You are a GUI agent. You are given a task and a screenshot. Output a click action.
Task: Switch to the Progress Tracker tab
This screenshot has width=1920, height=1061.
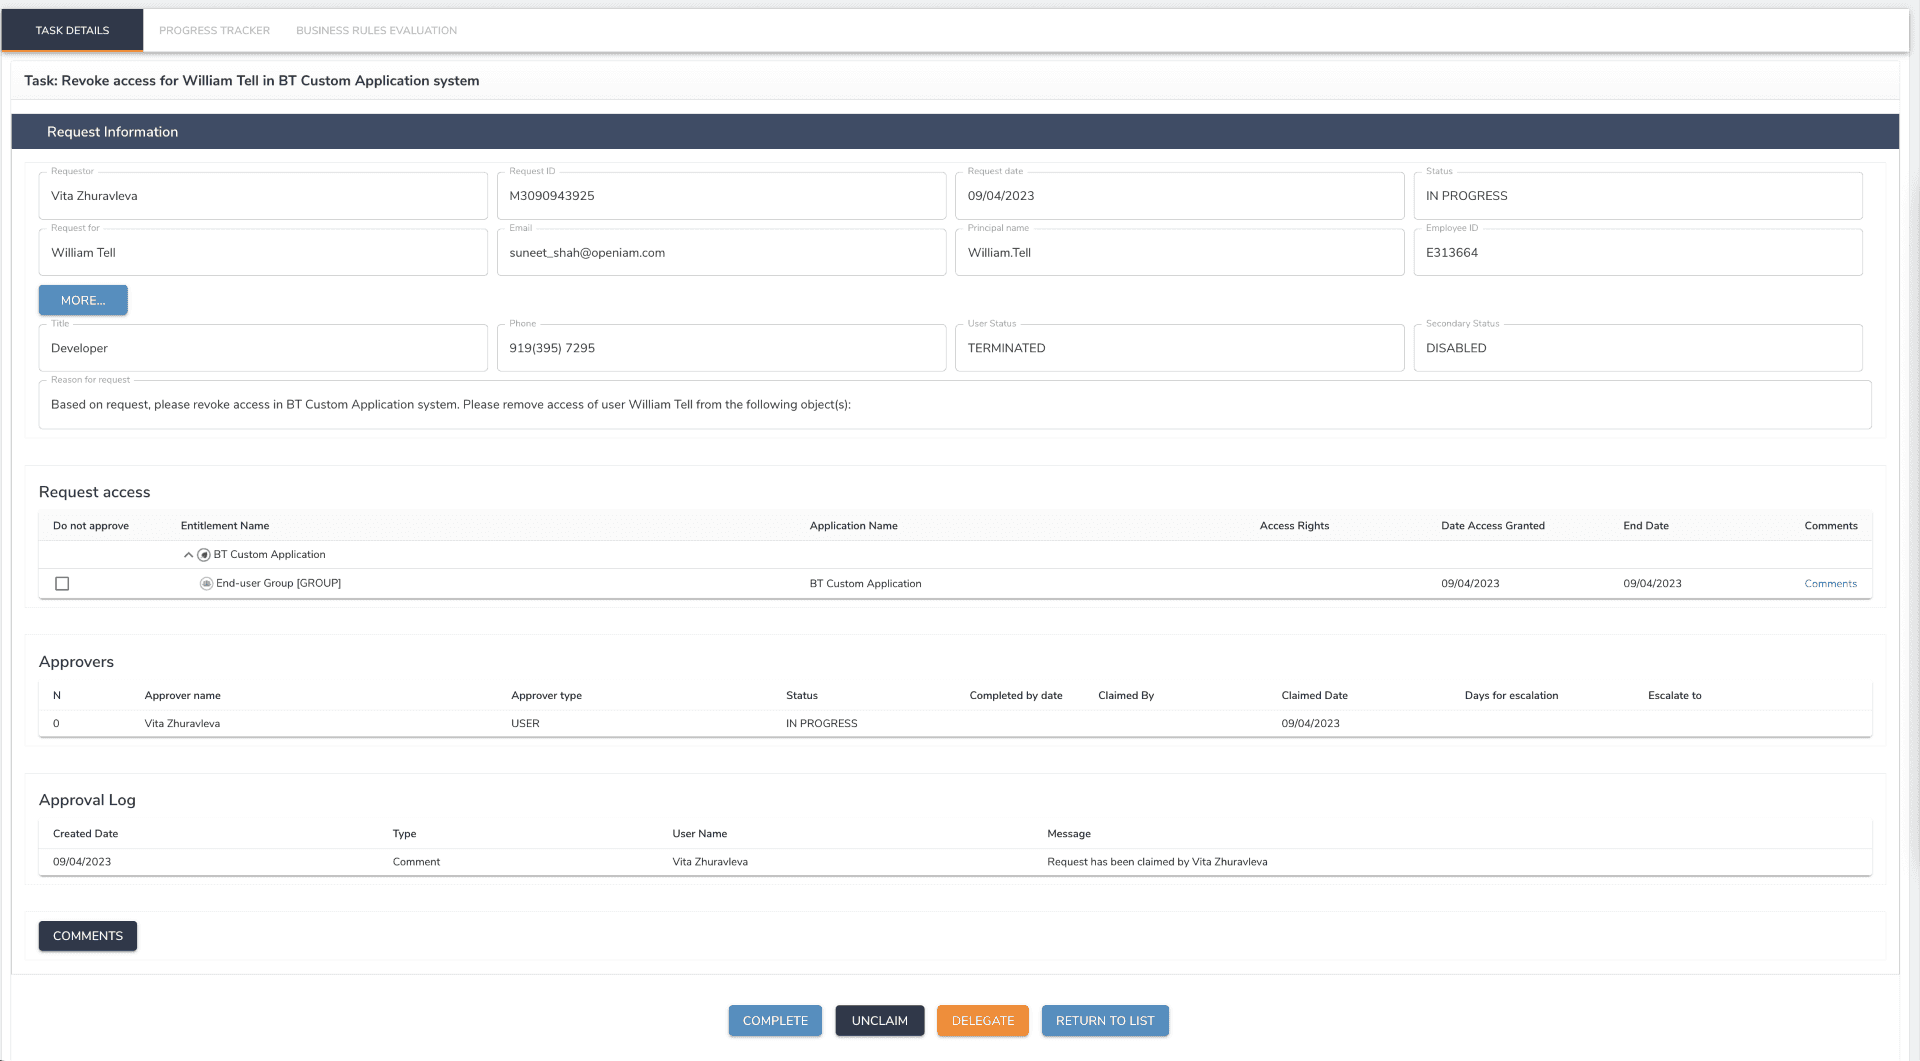[214, 31]
